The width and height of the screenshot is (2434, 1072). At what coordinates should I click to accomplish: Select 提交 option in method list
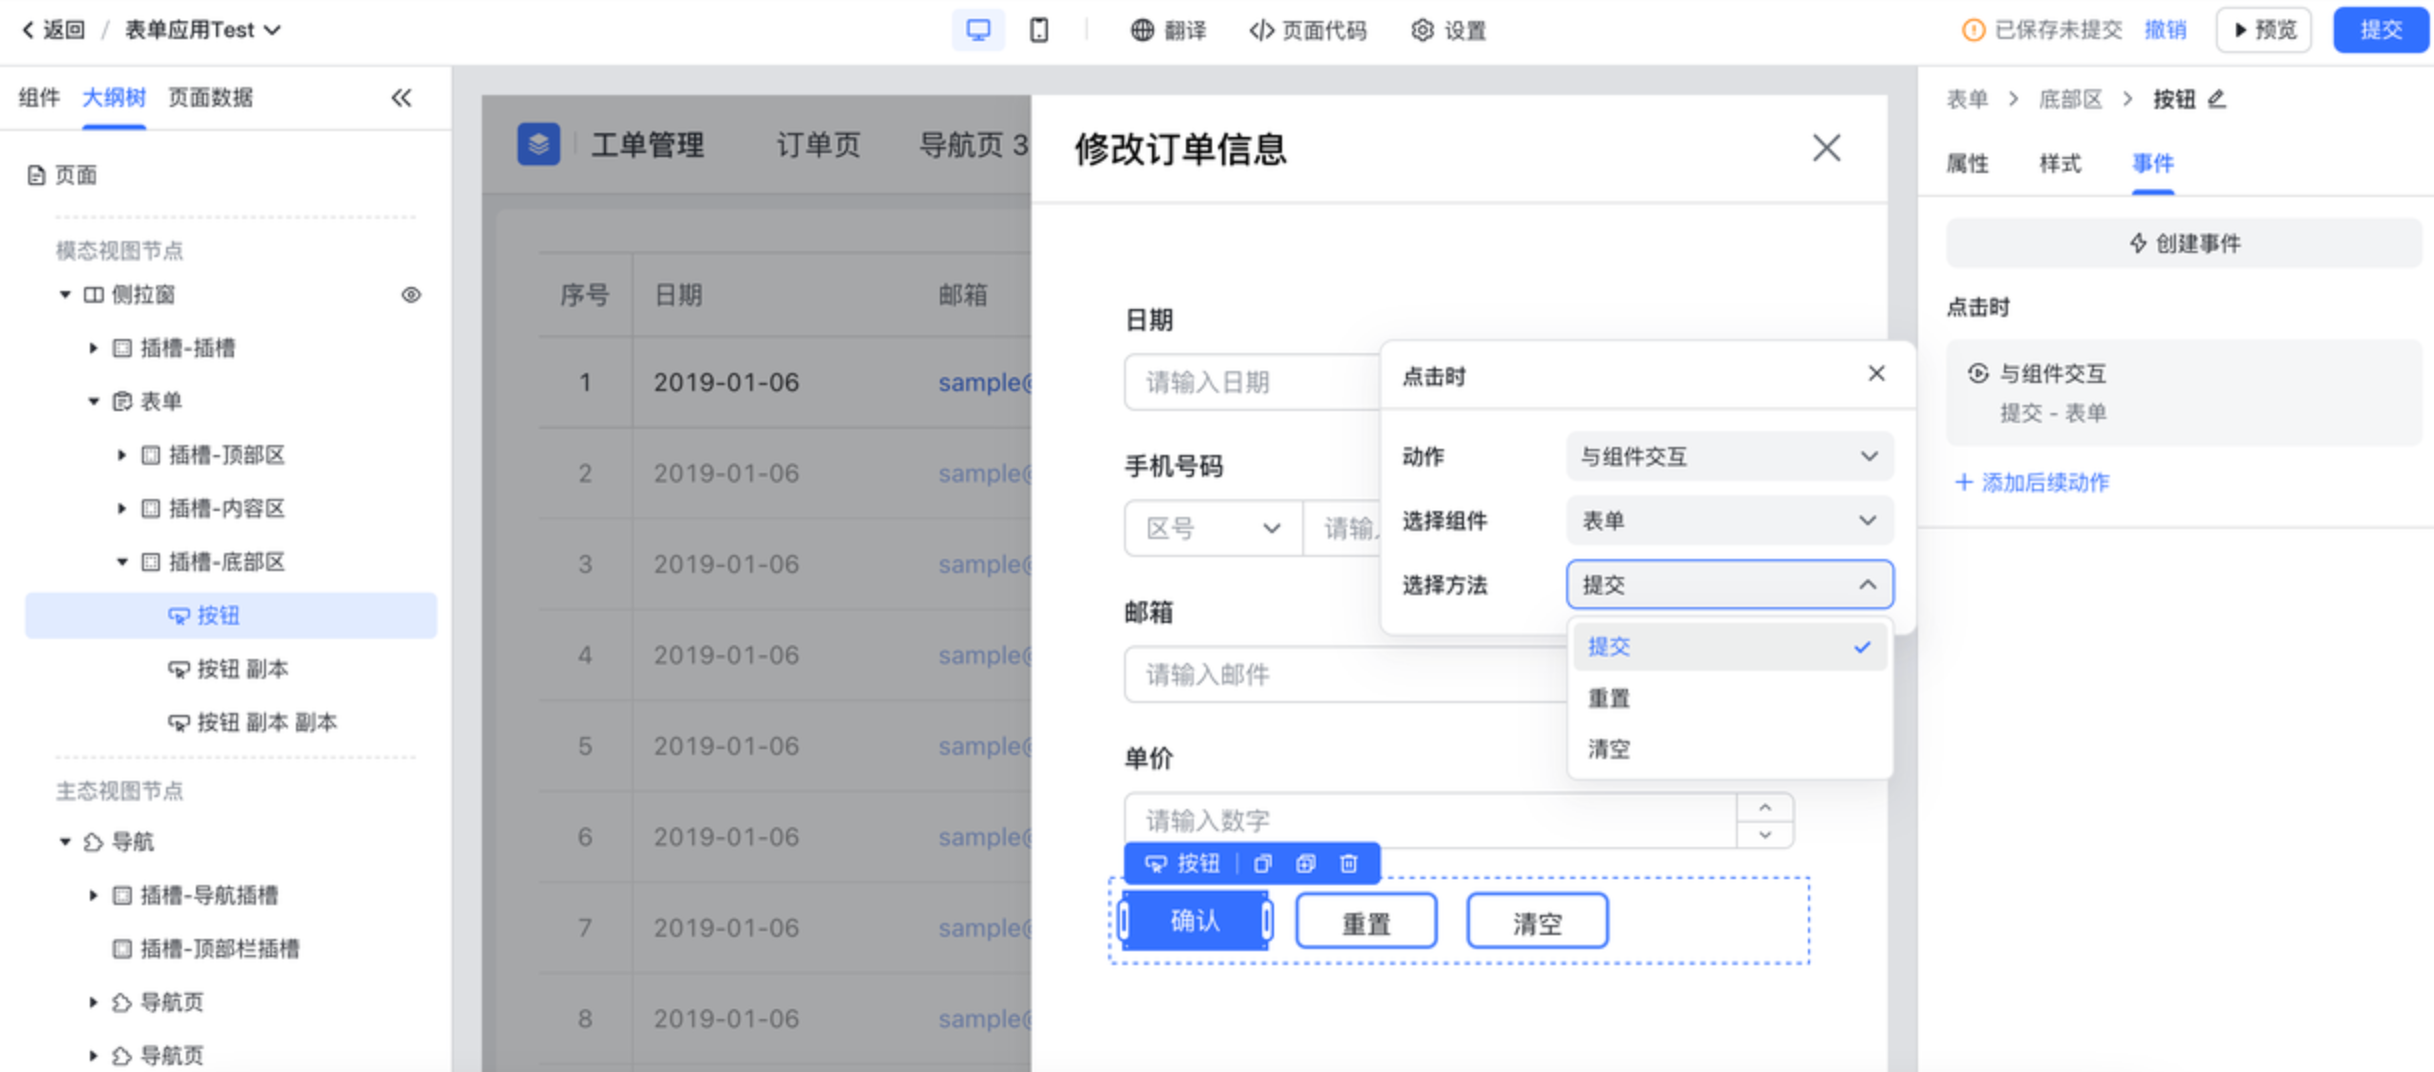(x=1730, y=647)
